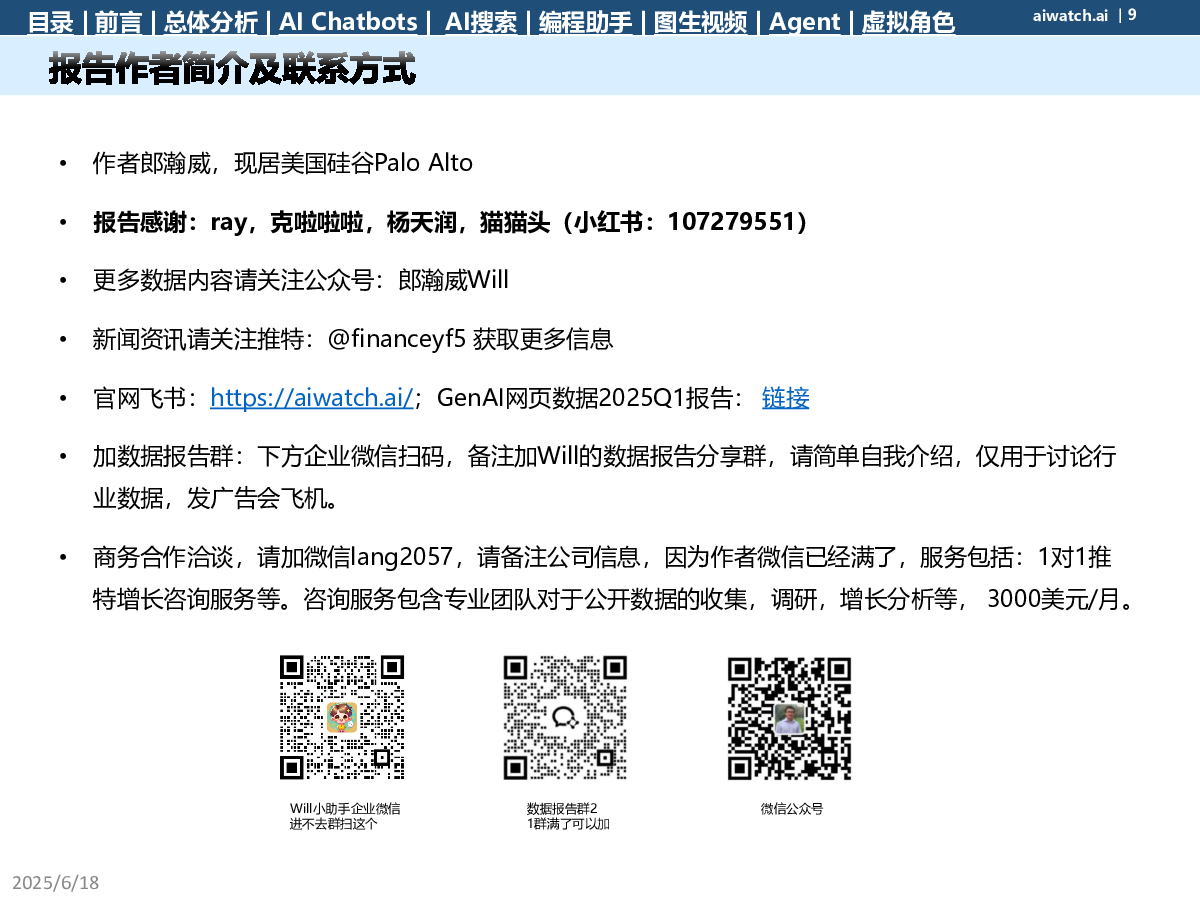The width and height of the screenshot is (1200, 900).
Task: Click the 商务合作洽谈 paragraph
Action: [x=612, y=578]
